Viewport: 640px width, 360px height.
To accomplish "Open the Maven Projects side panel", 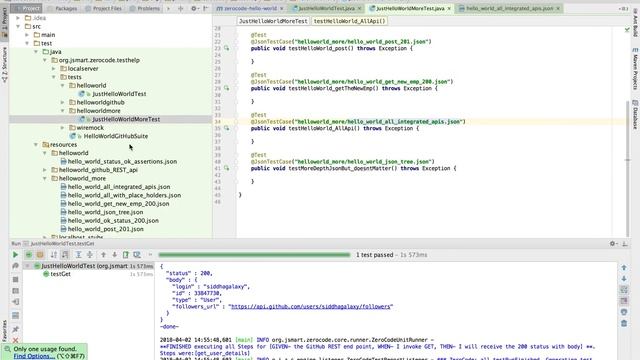I will pyautogui.click(x=635, y=68).
